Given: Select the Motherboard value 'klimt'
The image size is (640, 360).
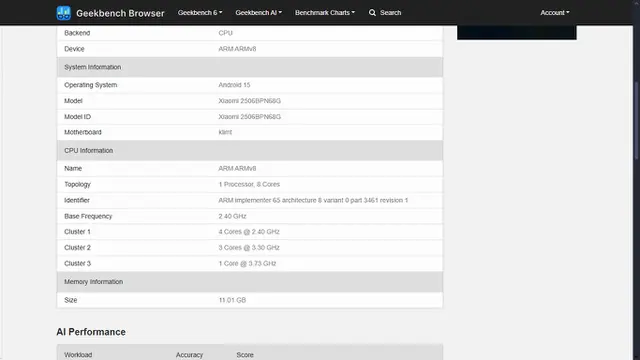Looking at the screenshot, I should (x=225, y=132).
